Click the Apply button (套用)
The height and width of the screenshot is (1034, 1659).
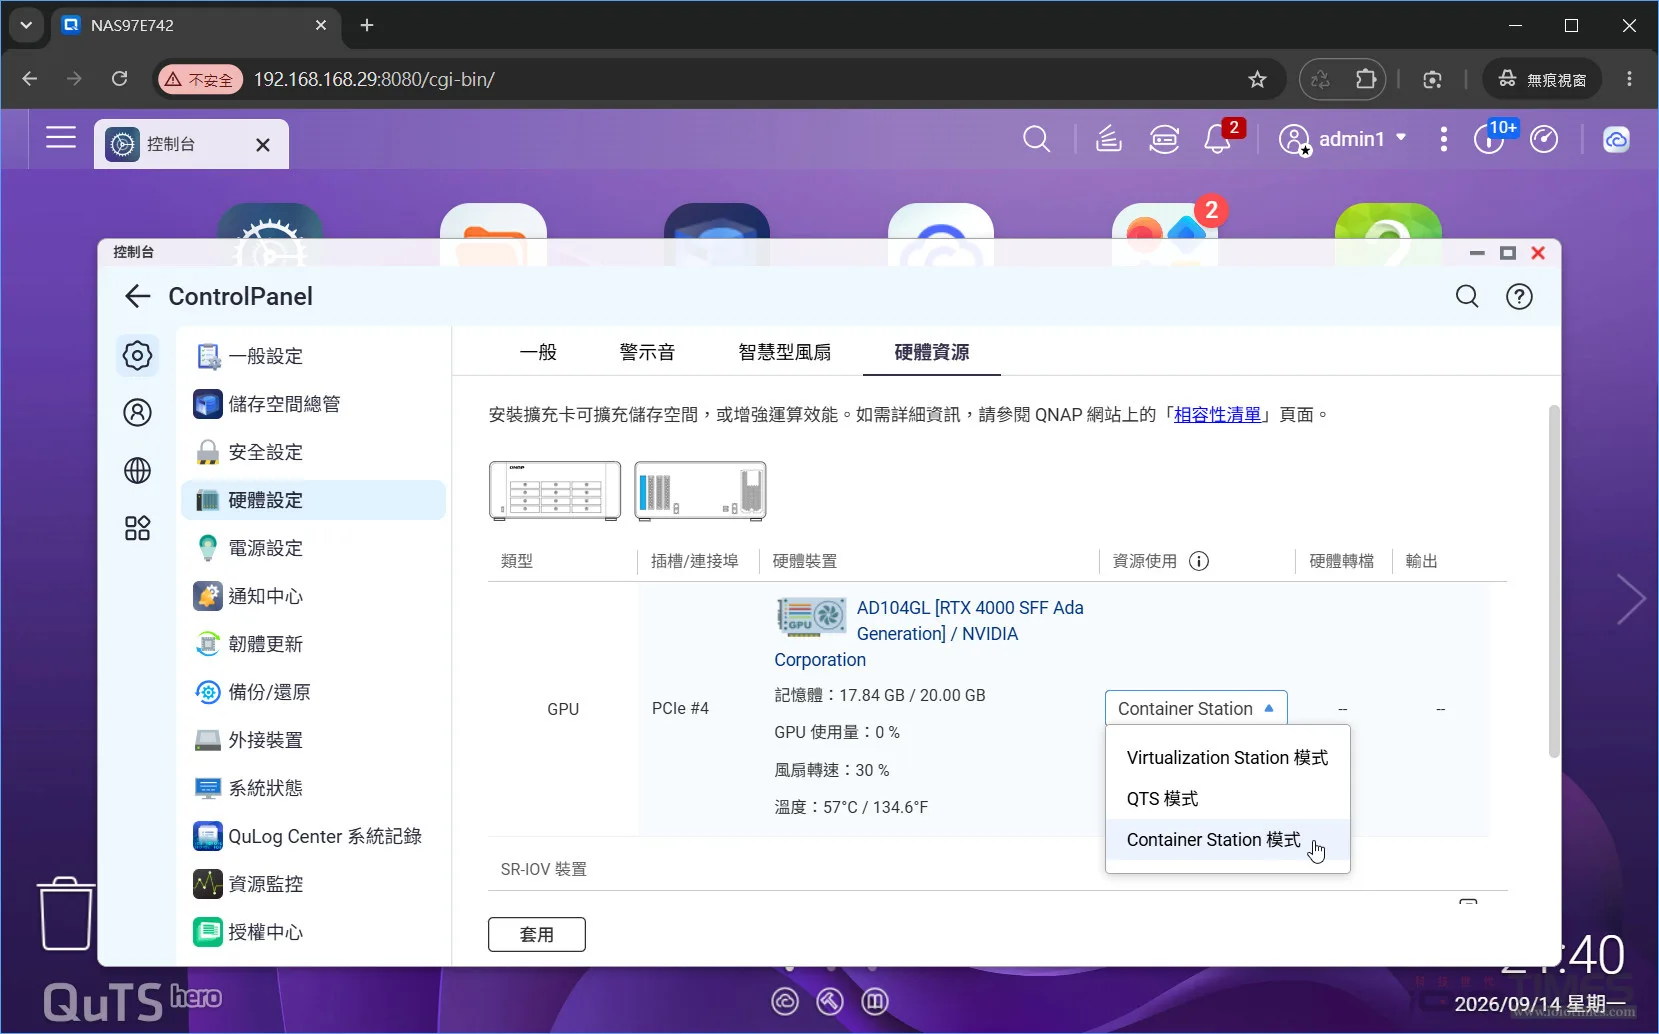537,934
